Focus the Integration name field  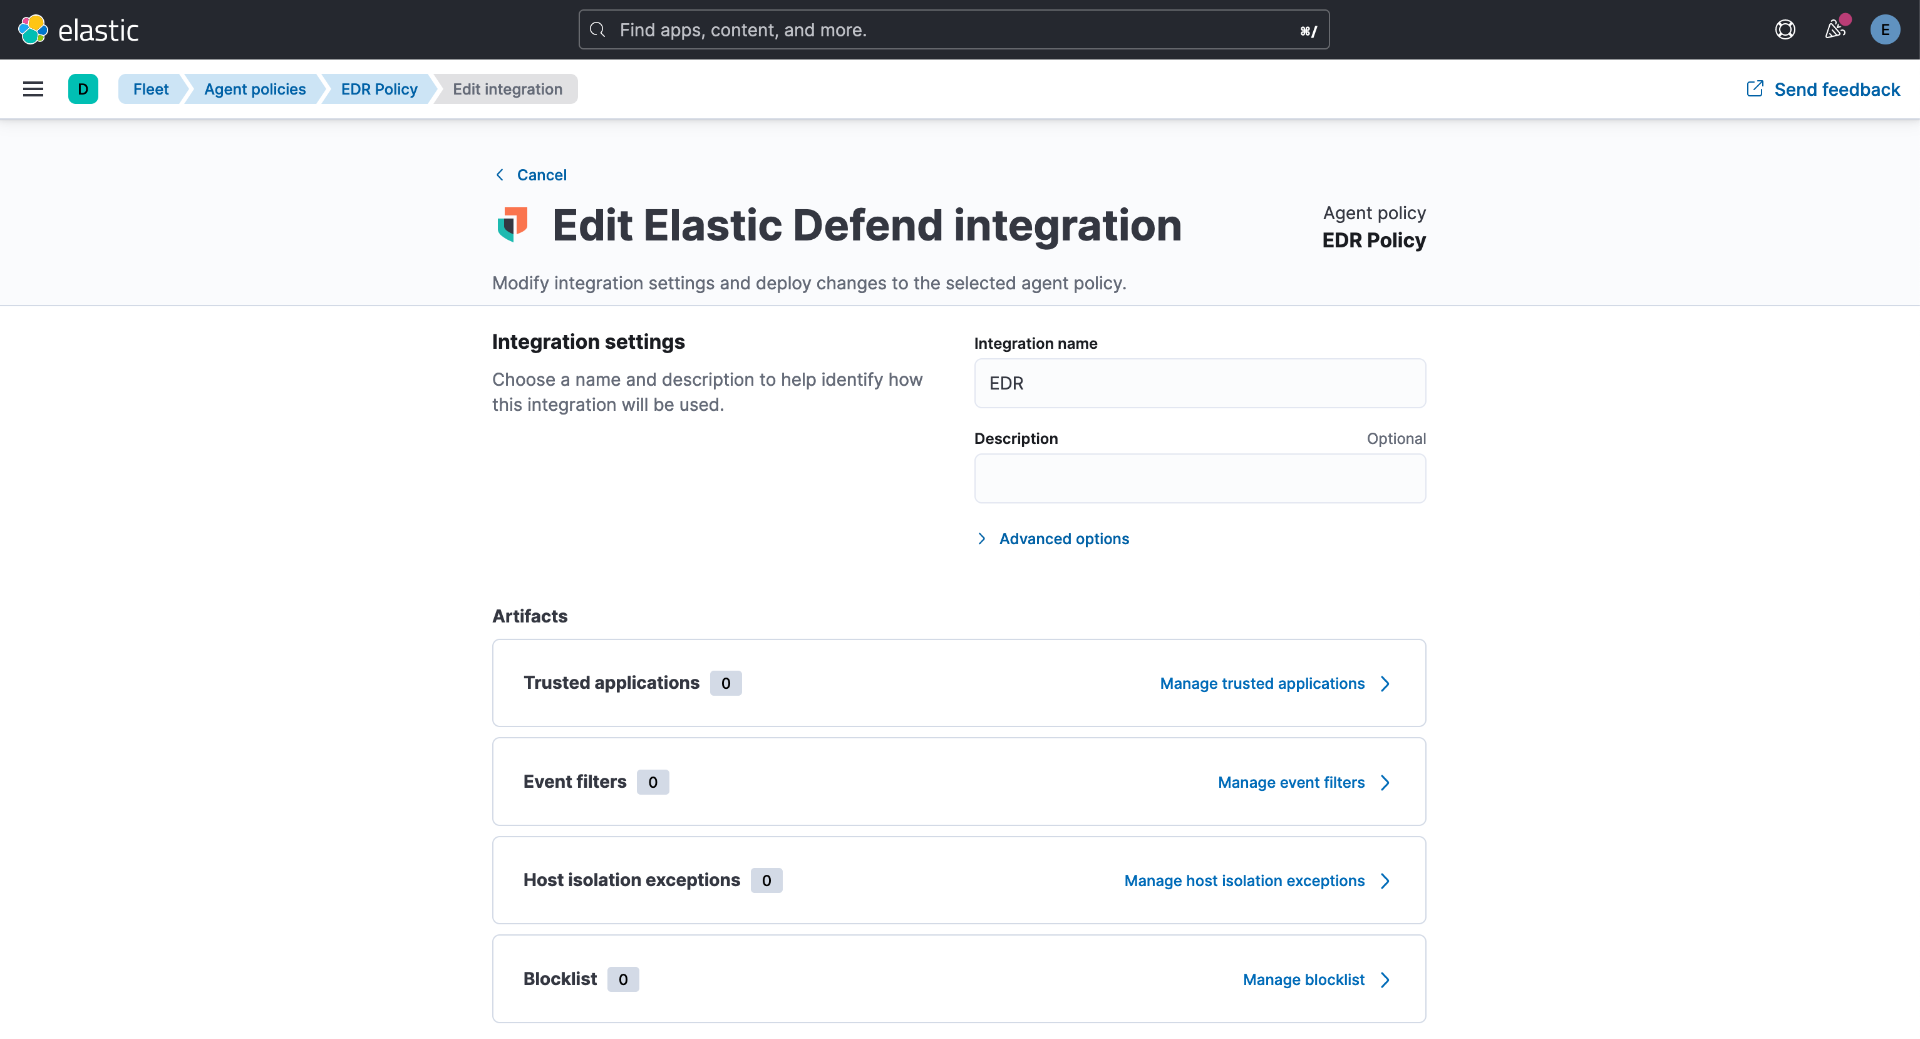click(1200, 383)
